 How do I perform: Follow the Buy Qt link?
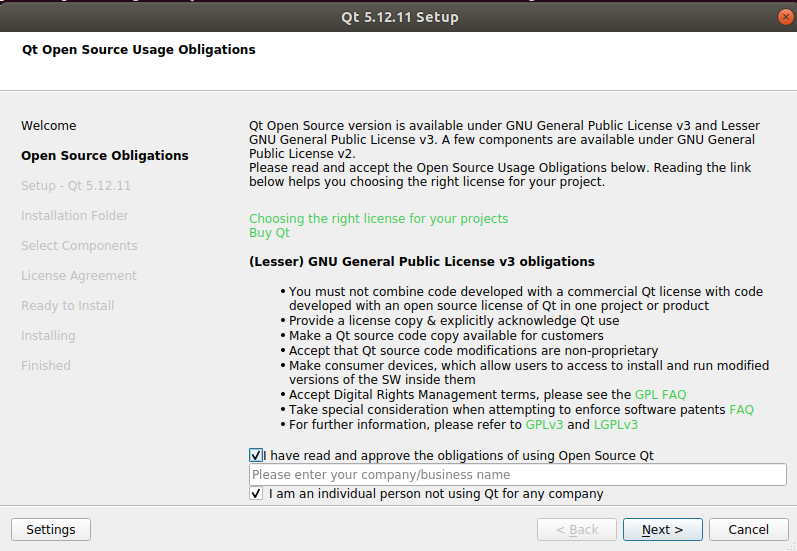[269, 233]
